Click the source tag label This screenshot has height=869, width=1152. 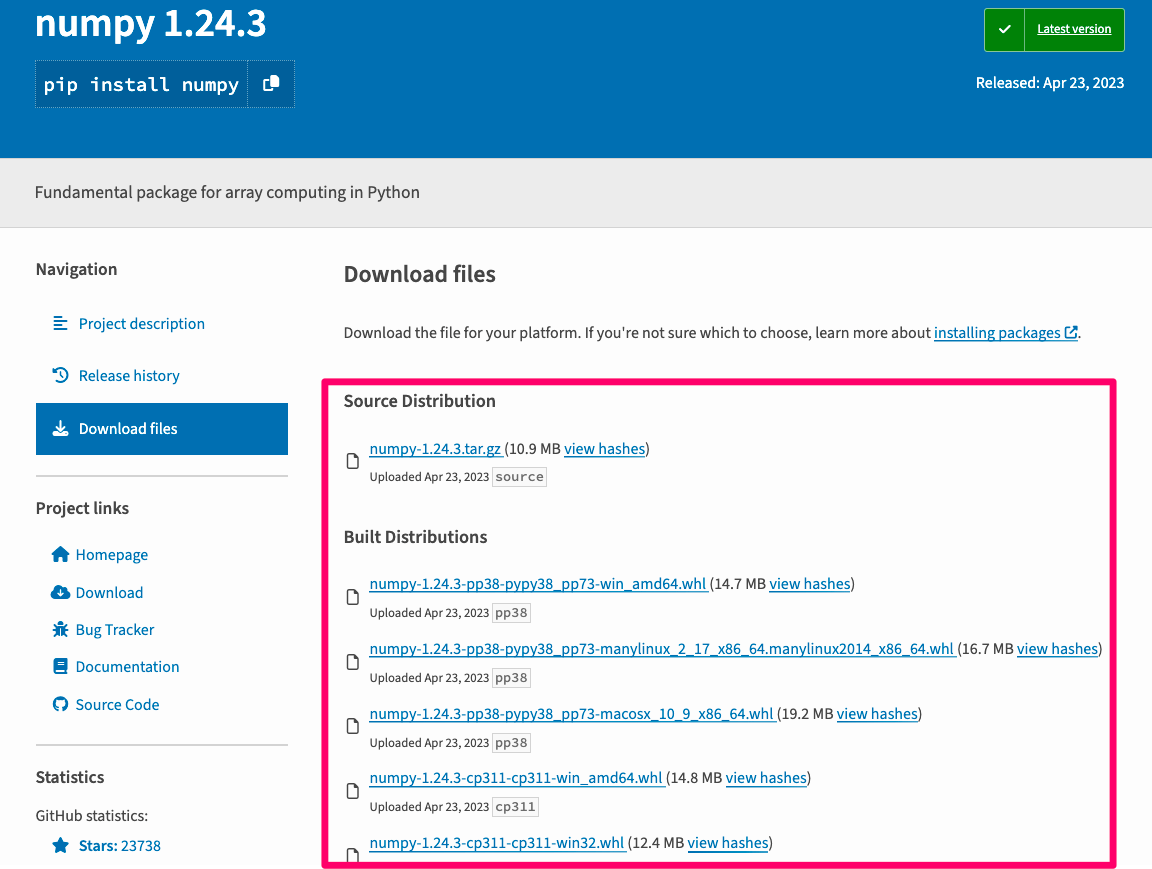pyautogui.click(x=519, y=477)
